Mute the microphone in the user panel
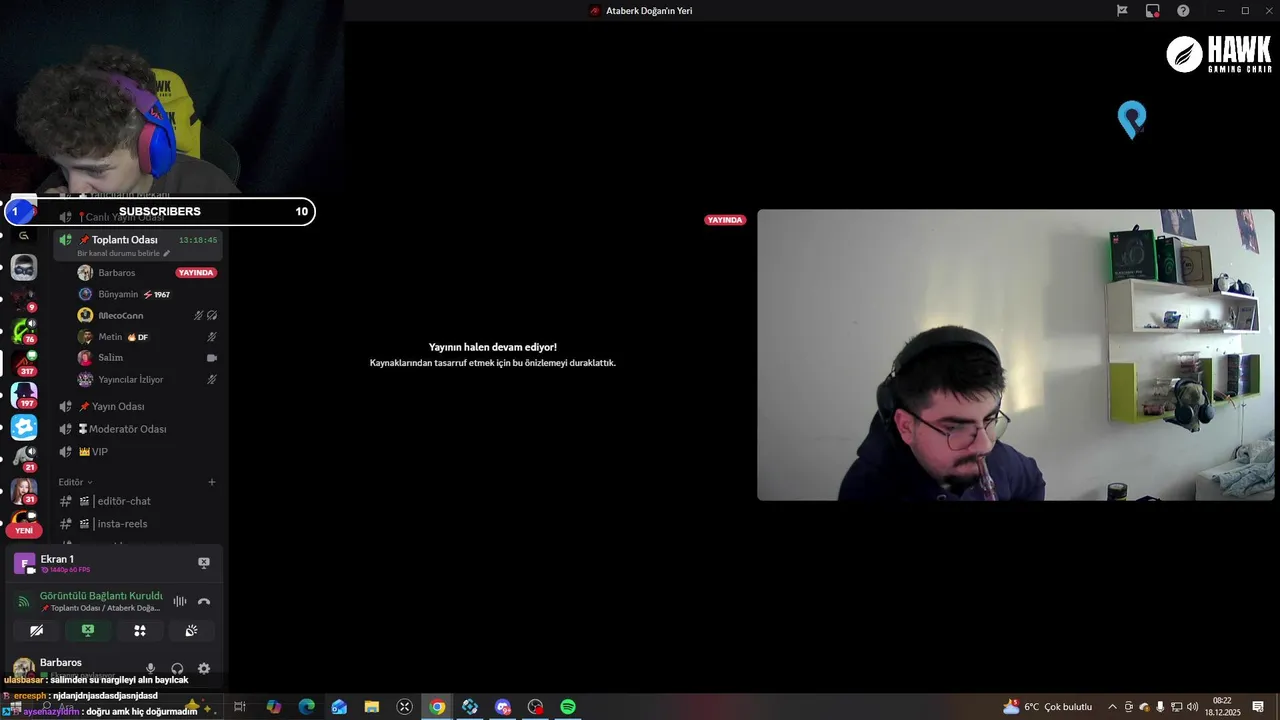 click(151, 668)
